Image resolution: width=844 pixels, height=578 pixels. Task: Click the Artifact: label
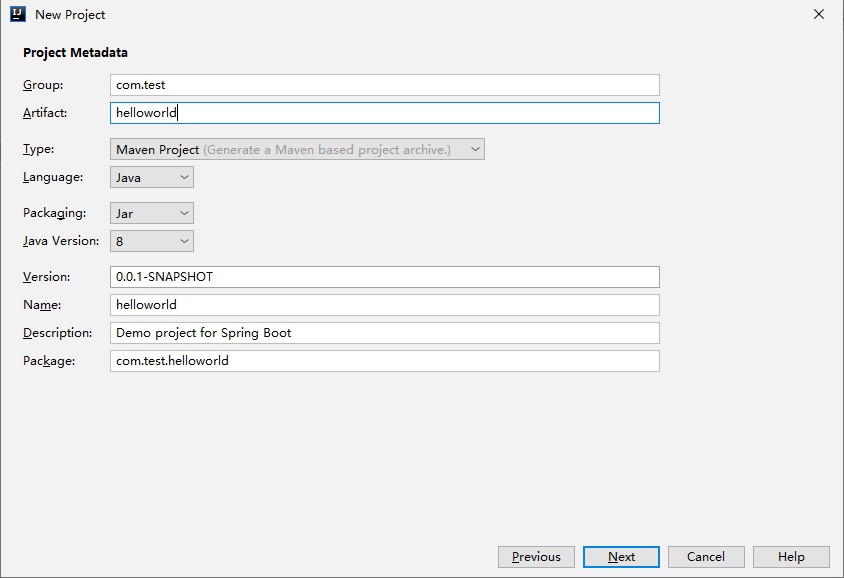click(x=45, y=113)
